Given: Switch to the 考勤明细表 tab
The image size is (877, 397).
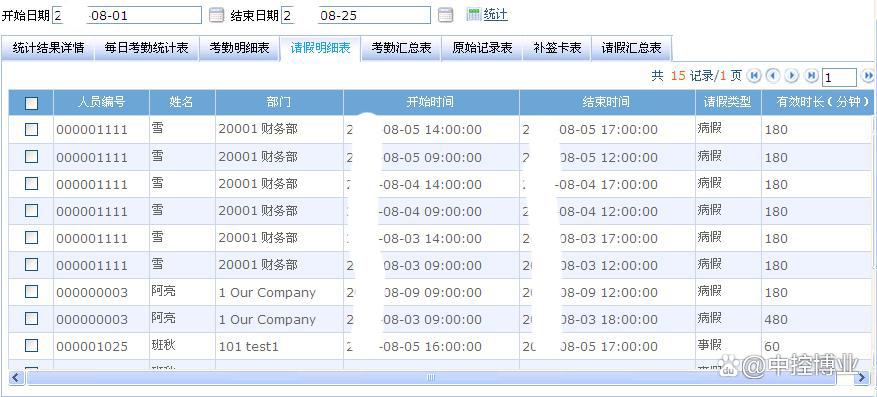Looking at the screenshot, I should pyautogui.click(x=239, y=48).
